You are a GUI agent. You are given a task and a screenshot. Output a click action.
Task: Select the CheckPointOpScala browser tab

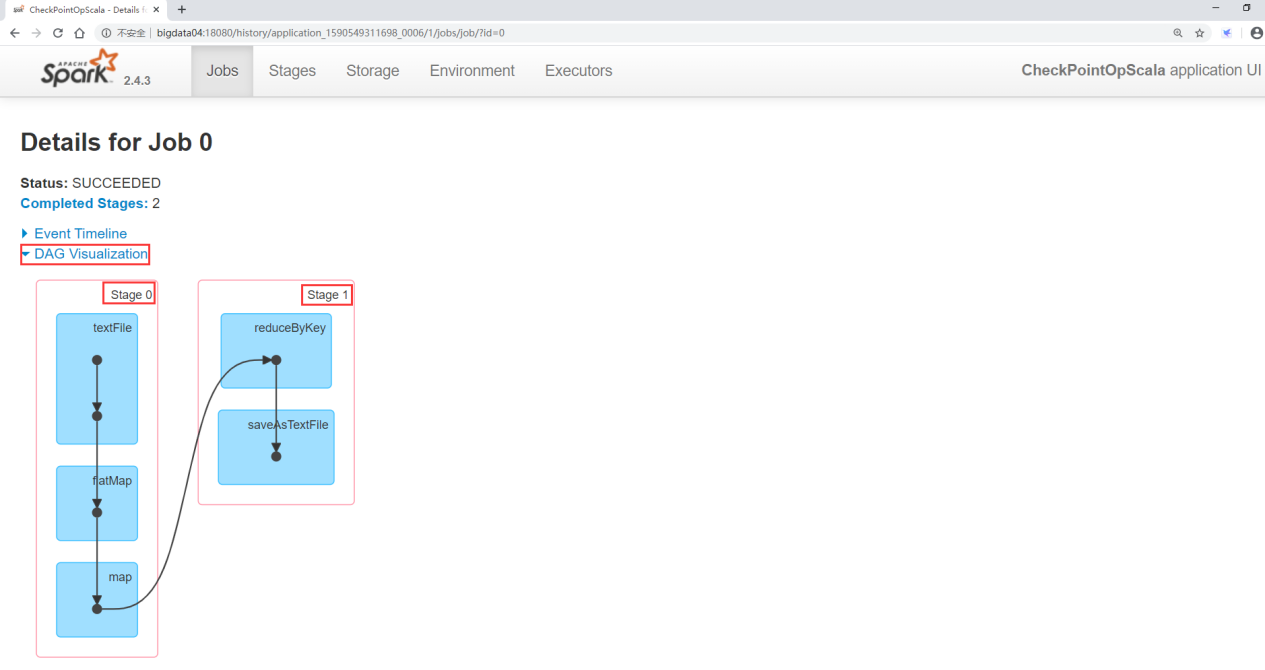(x=84, y=9)
